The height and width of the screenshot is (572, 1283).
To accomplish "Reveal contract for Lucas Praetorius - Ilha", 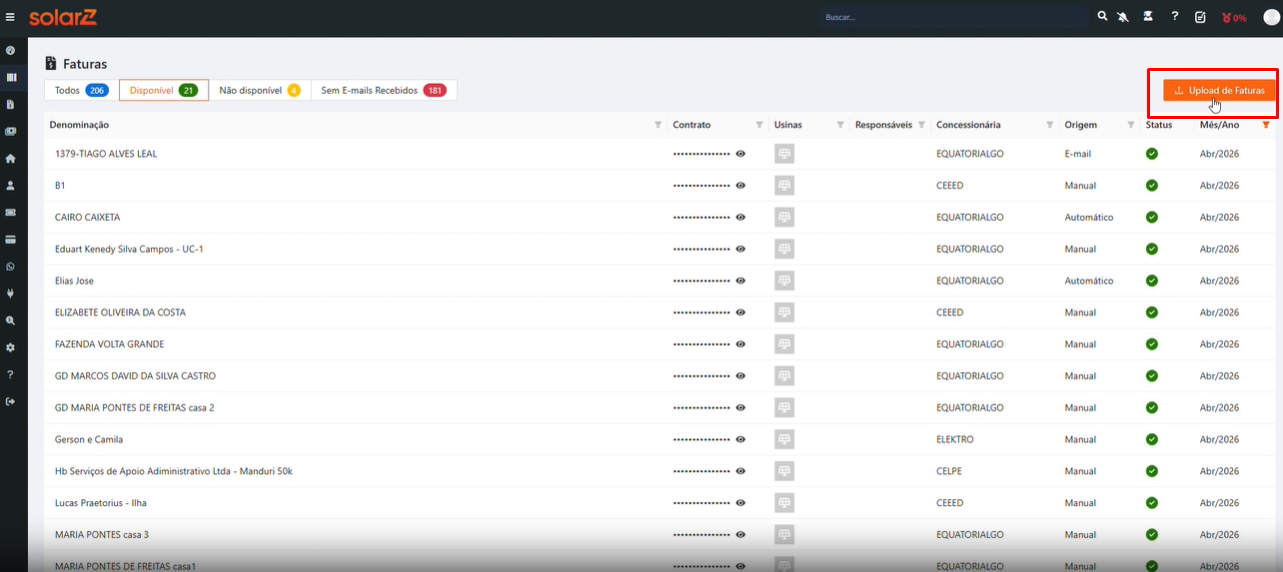I will (x=741, y=503).
